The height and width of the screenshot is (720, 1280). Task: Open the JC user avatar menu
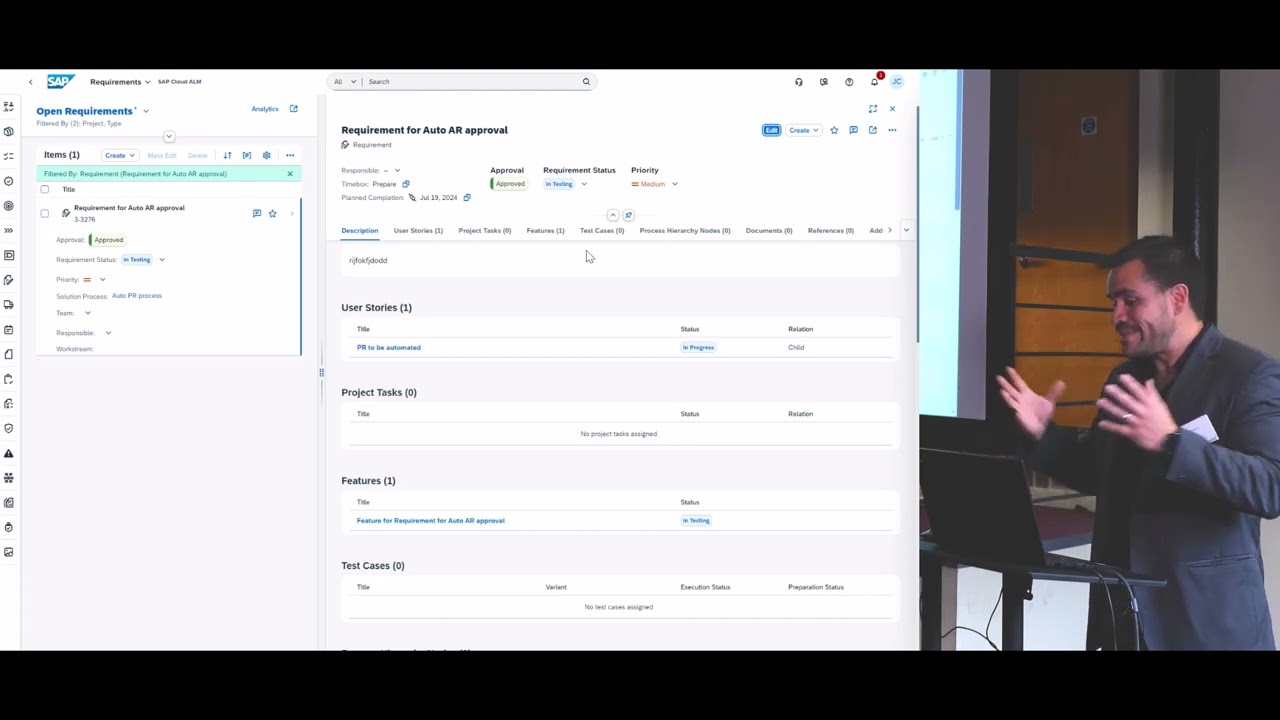coord(896,82)
